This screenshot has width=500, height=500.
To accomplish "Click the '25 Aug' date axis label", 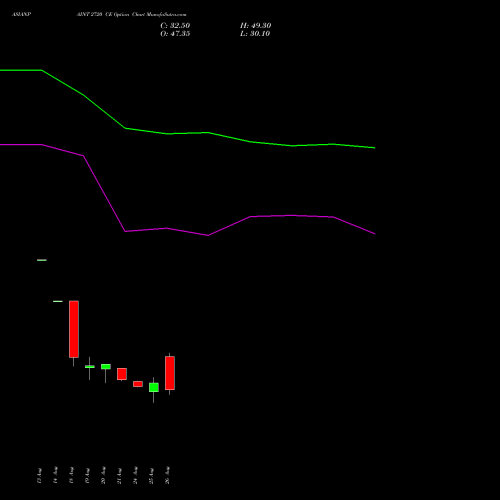I will [151, 476].
